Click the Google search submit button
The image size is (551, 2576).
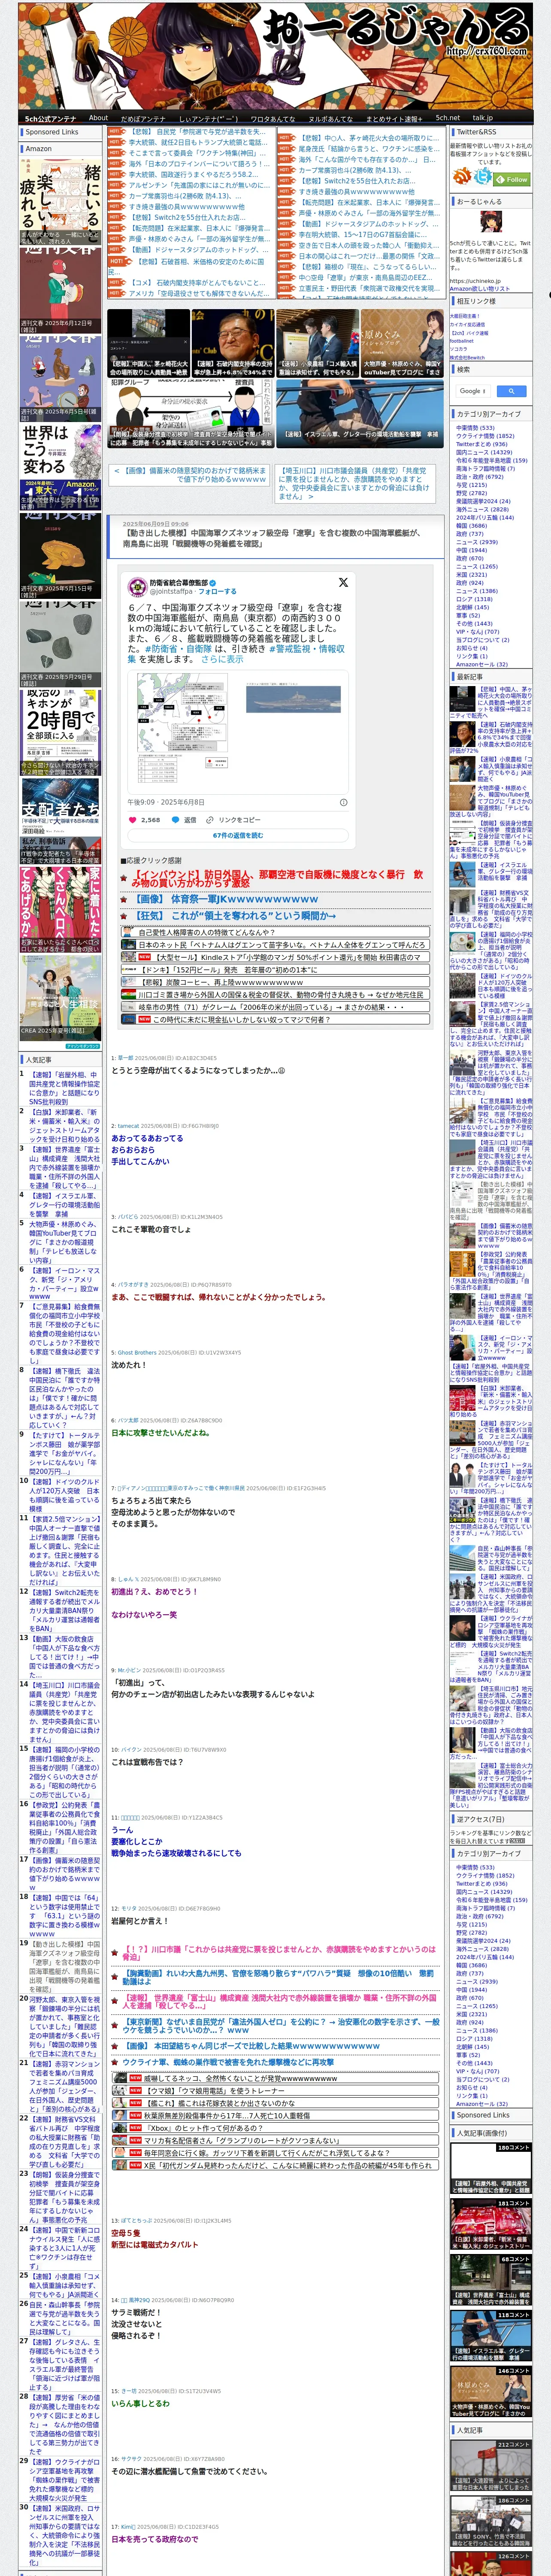click(x=511, y=391)
